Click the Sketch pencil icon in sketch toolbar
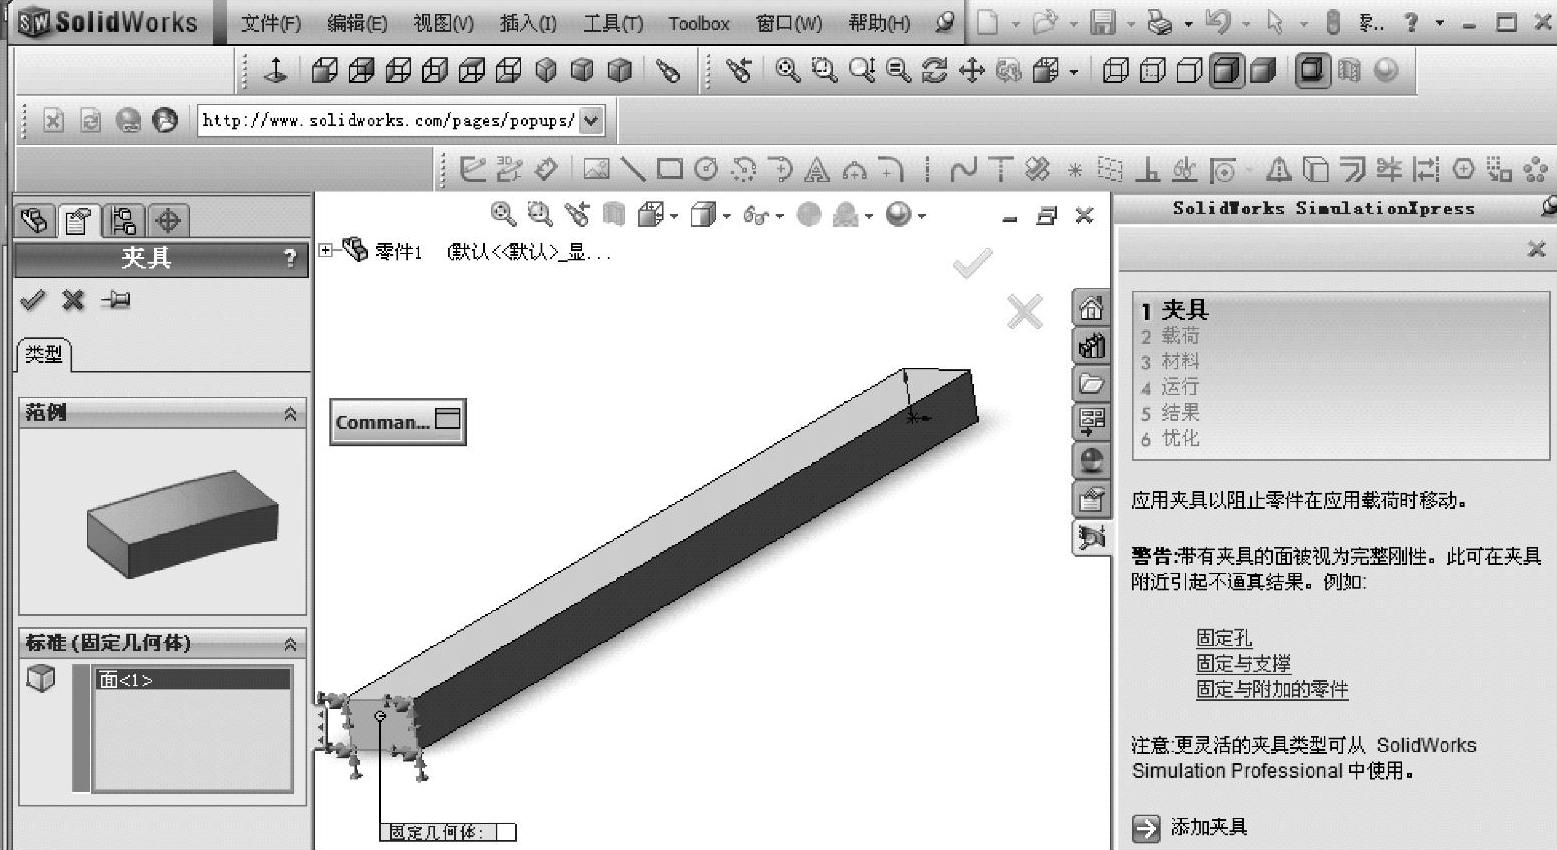 tap(472, 170)
